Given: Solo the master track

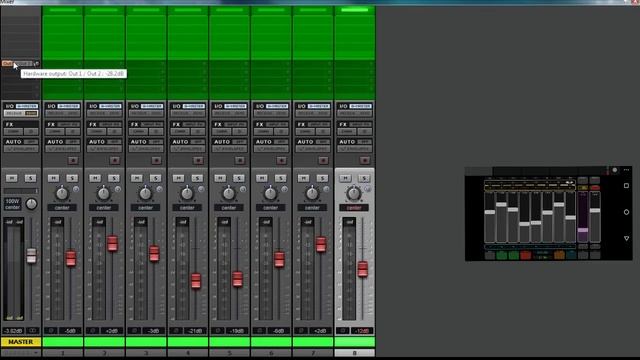Looking at the screenshot, I should coord(30,178).
